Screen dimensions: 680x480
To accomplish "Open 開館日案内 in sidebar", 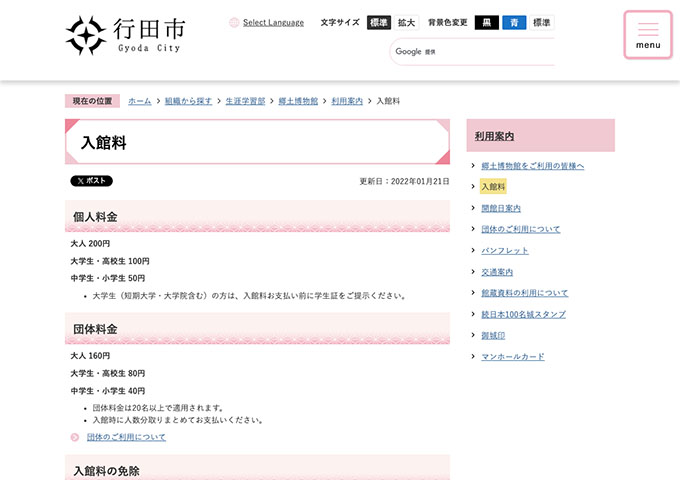I will coord(501,208).
